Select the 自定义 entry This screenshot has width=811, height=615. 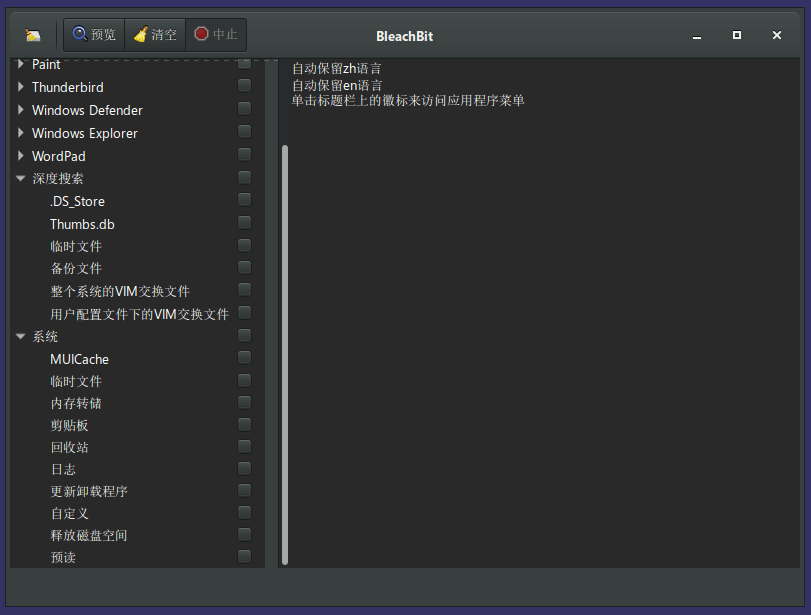pyautogui.click(x=70, y=514)
